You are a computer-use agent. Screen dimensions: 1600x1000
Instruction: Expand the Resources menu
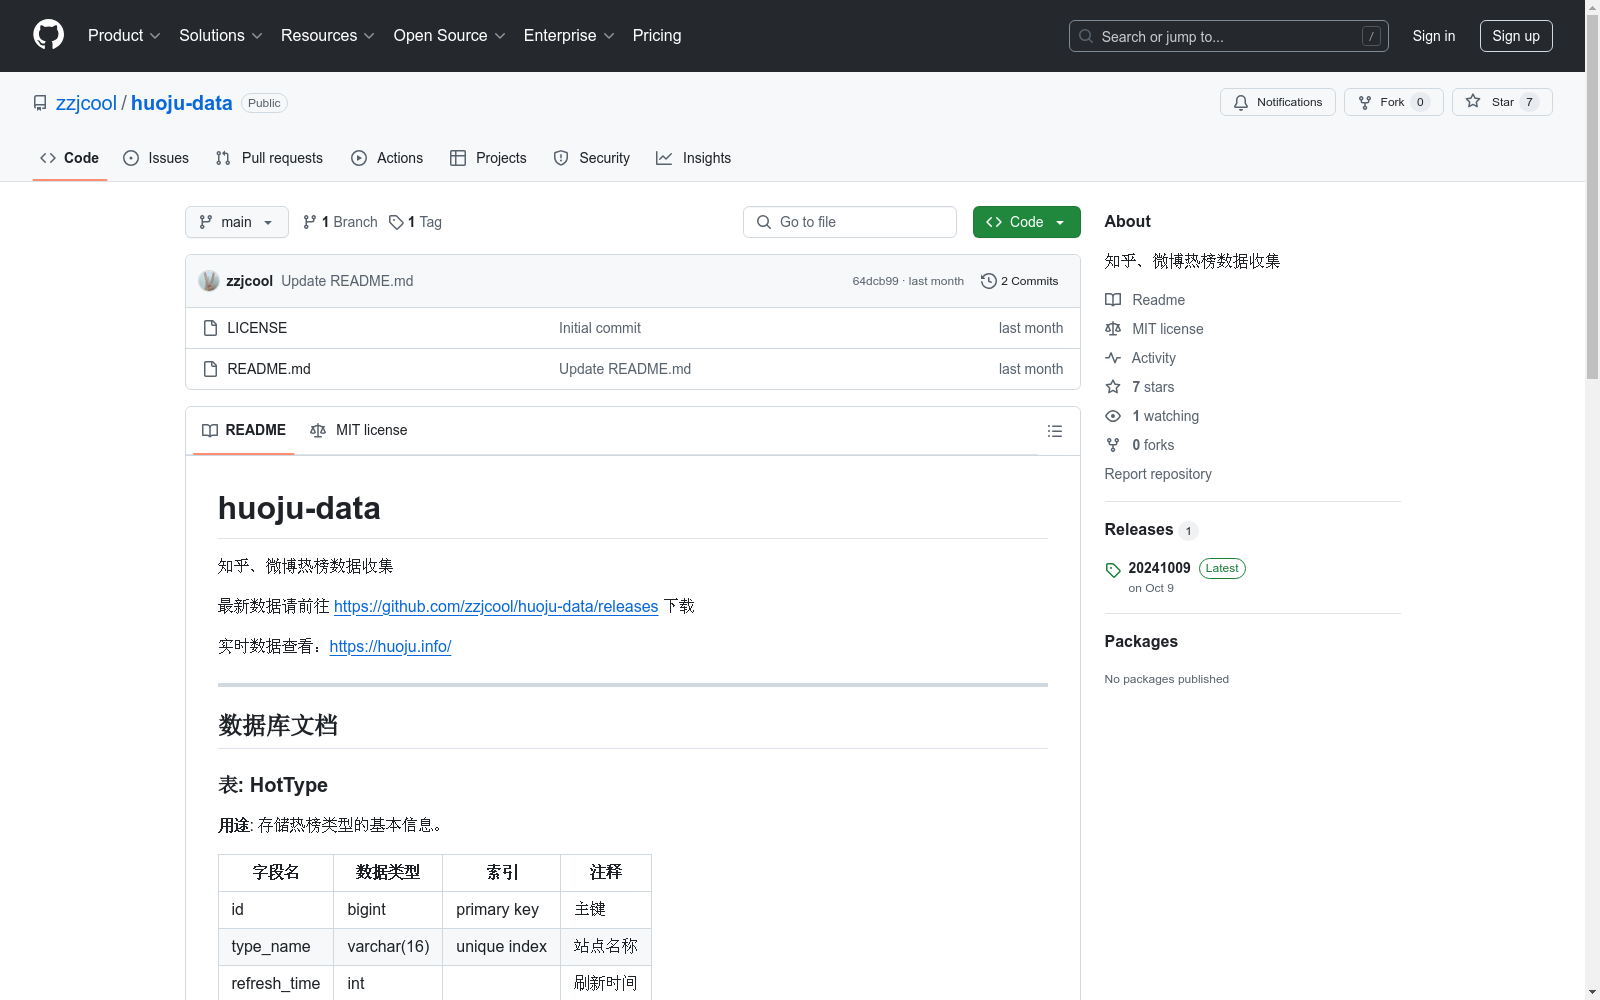tap(328, 35)
